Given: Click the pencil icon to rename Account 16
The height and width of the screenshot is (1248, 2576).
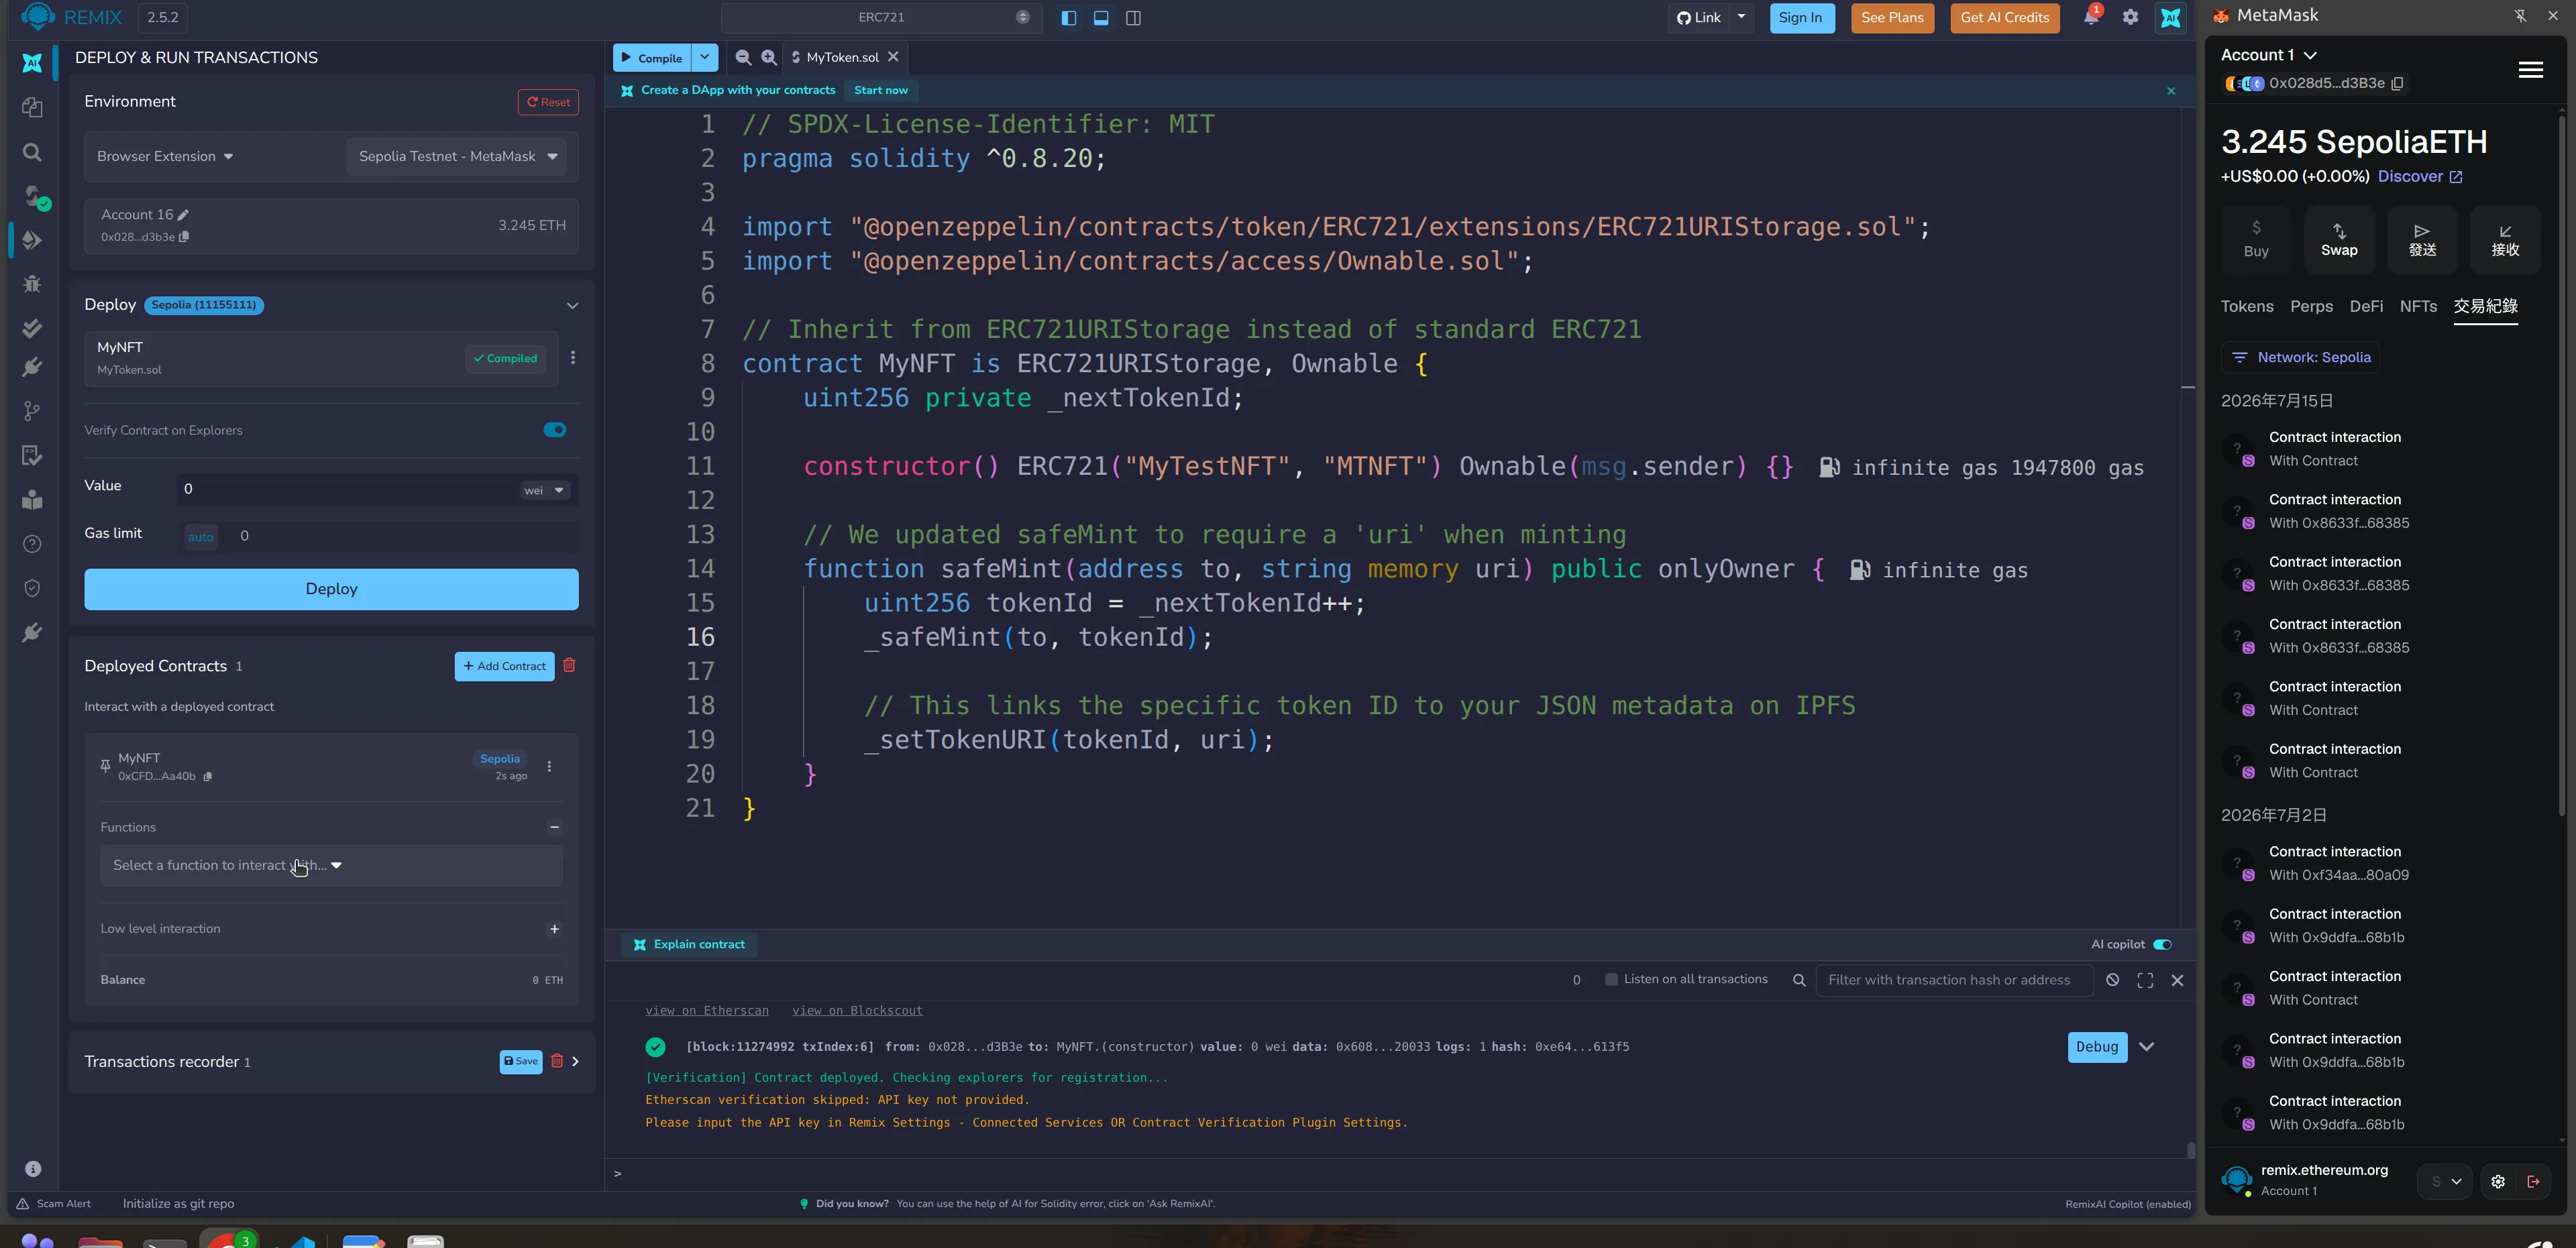Looking at the screenshot, I should 183,214.
